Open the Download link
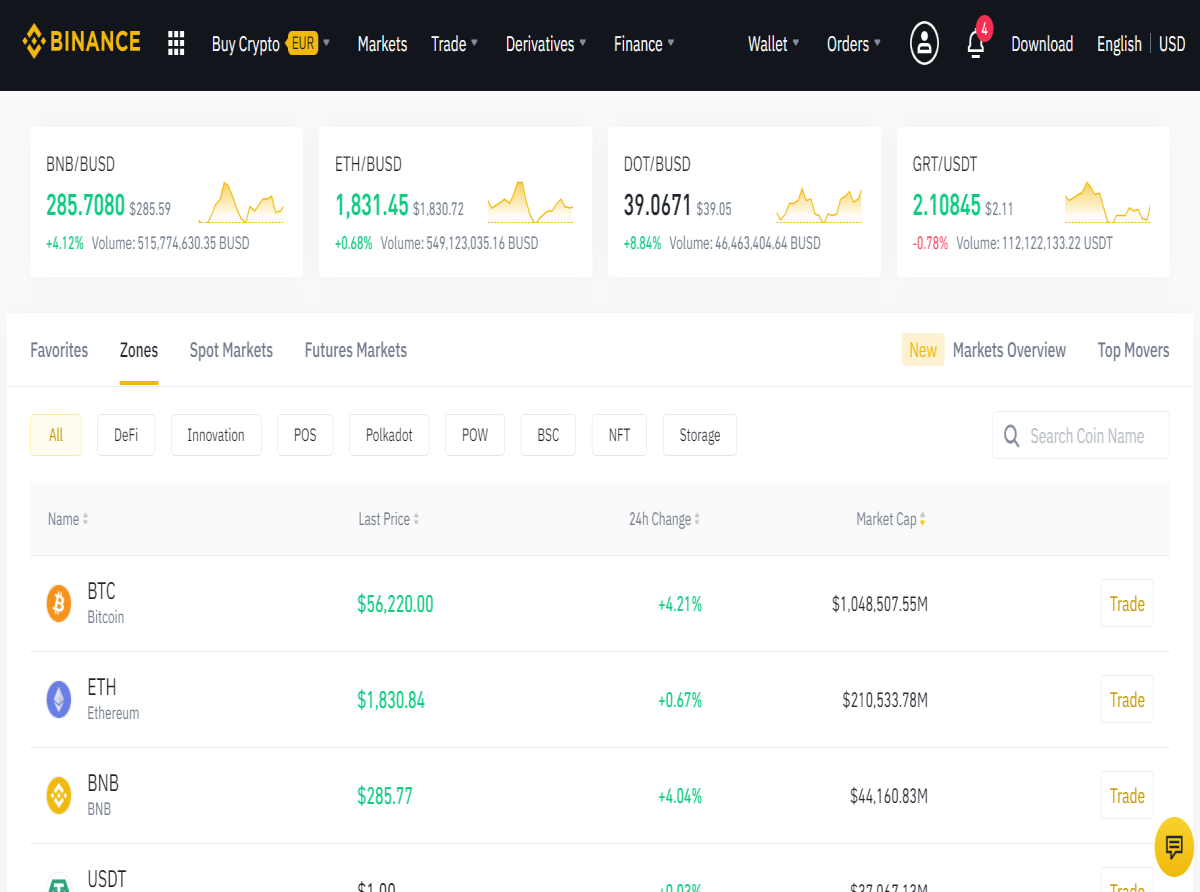 tap(1042, 44)
